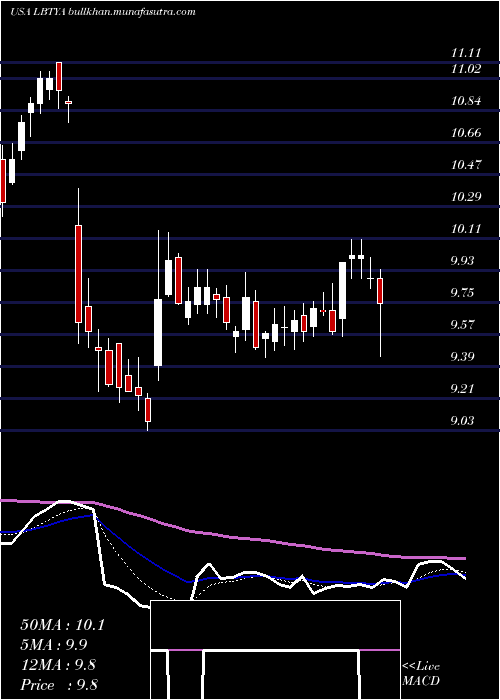Click the 10.66 price axis label

point(466,133)
